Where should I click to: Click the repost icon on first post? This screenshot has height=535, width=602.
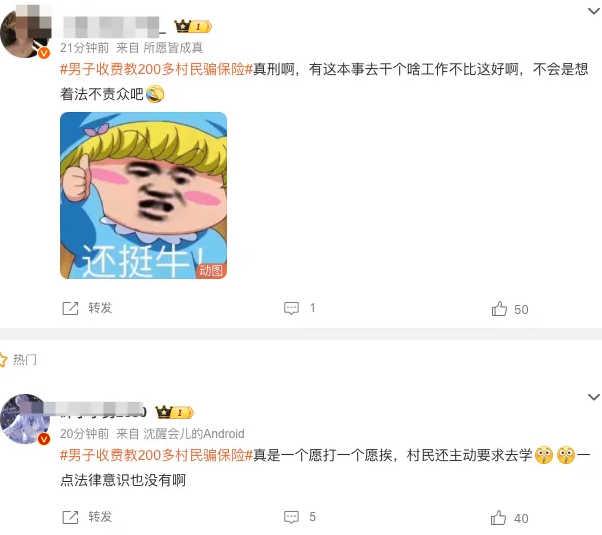tap(70, 308)
